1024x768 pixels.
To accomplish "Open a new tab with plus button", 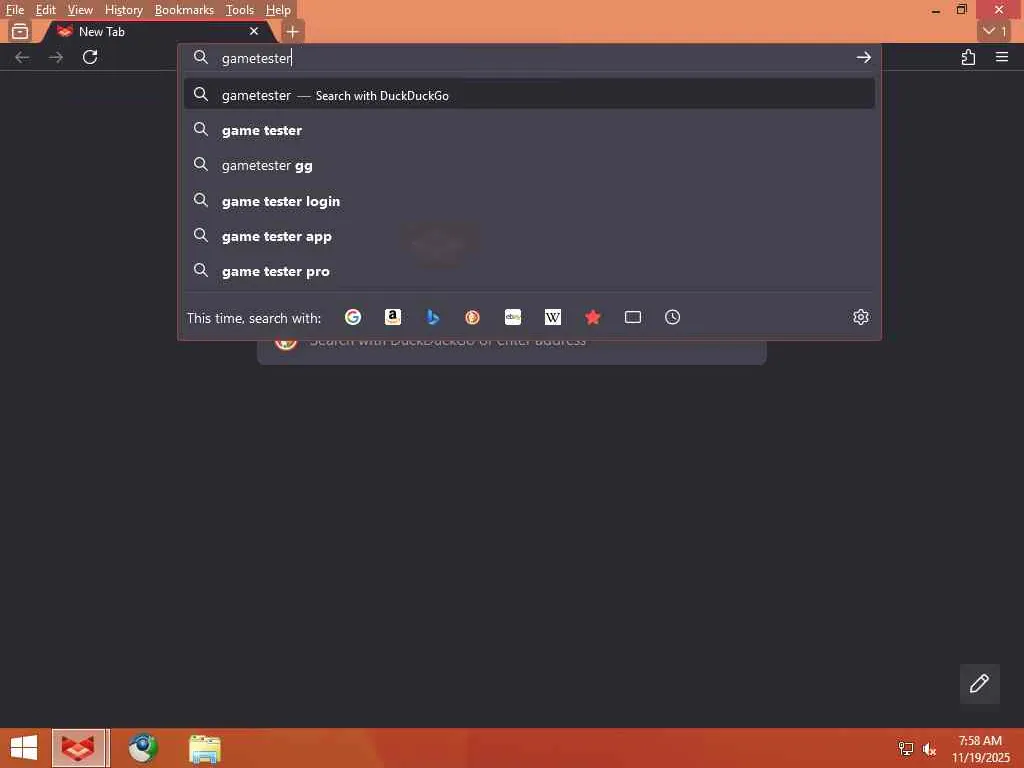I will pos(293,31).
